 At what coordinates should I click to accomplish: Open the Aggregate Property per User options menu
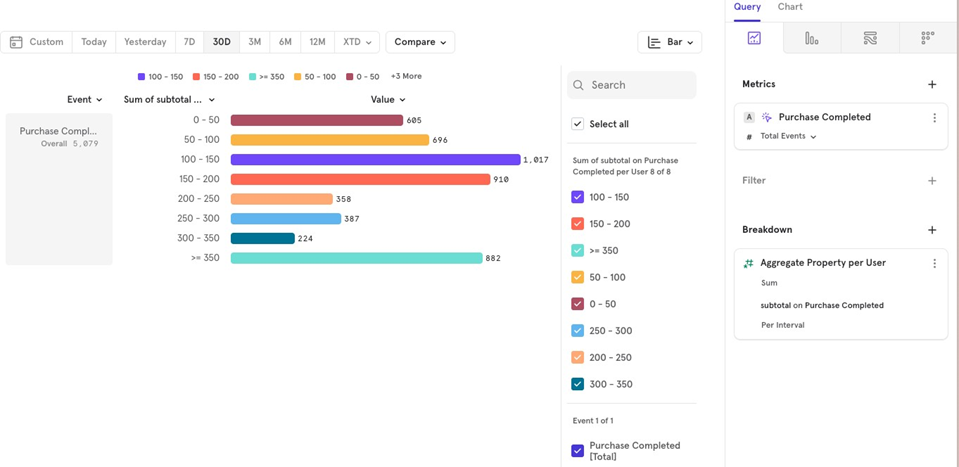coord(934,264)
